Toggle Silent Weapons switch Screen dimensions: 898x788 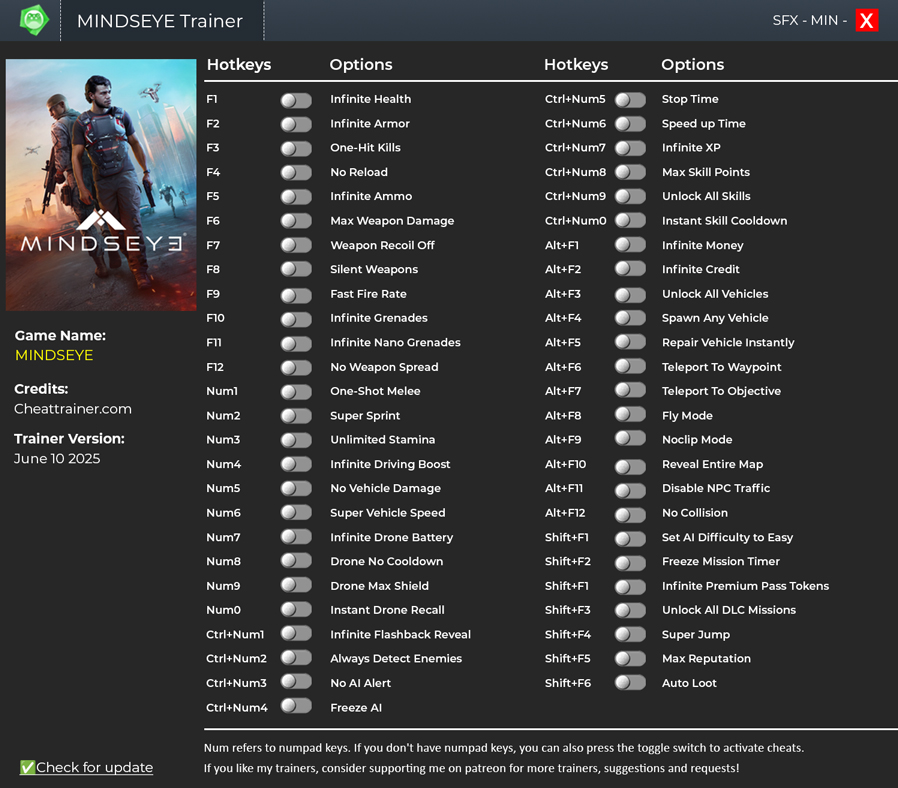click(x=296, y=269)
